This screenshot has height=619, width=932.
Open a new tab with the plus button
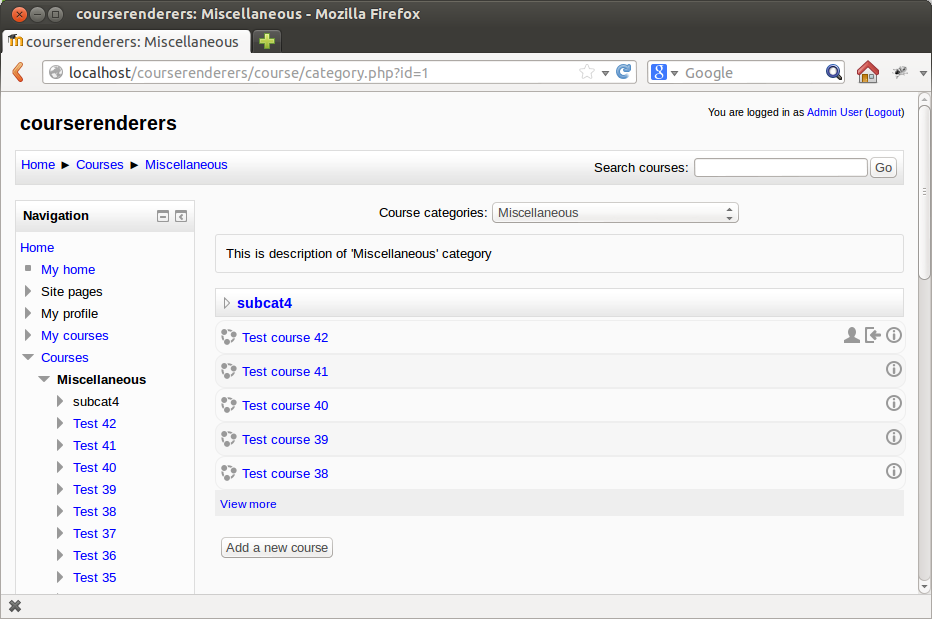point(267,41)
